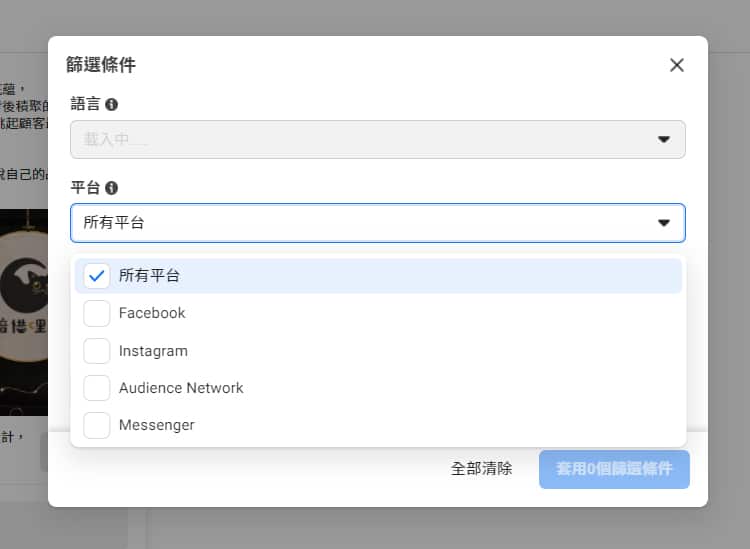Check the Facebook platform checkbox
The height and width of the screenshot is (549, 750).
point(97,313)
